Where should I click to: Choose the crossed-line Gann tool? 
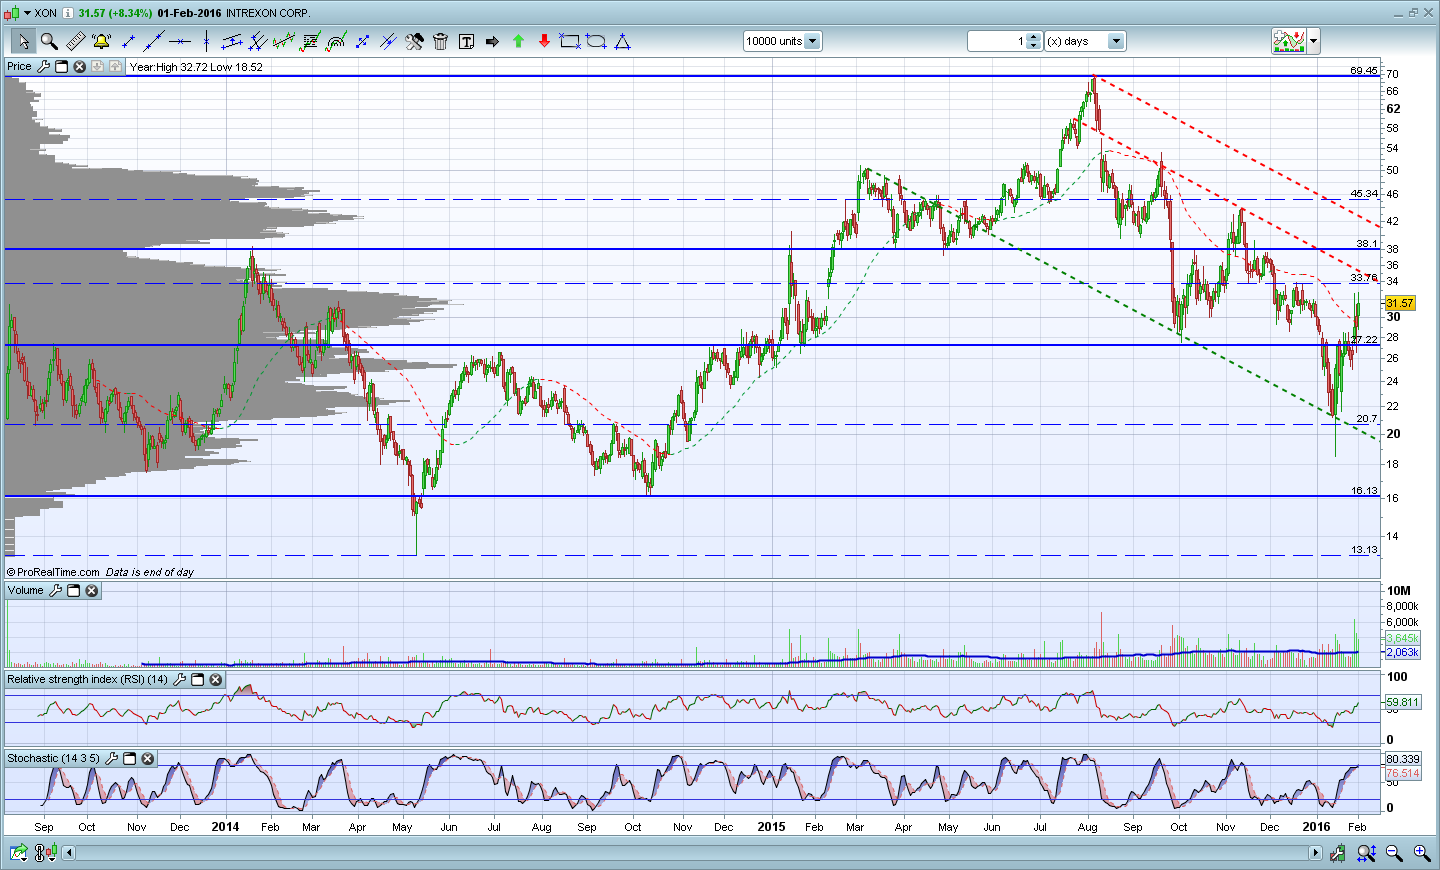[x=388, y=41]
